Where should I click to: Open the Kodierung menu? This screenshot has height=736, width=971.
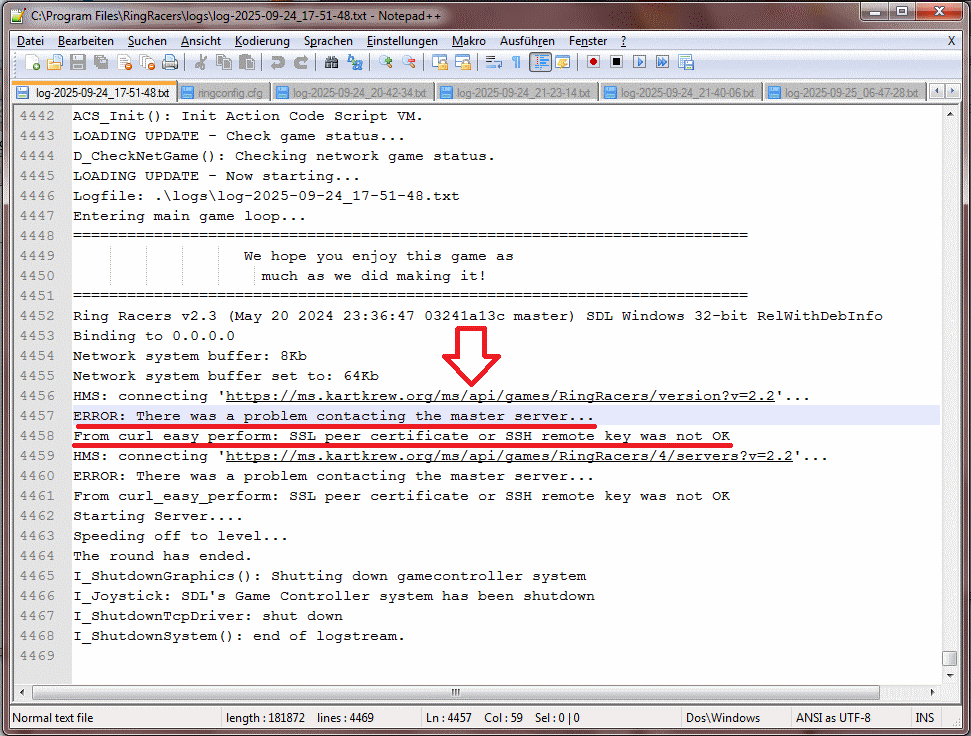click(262, 41)
